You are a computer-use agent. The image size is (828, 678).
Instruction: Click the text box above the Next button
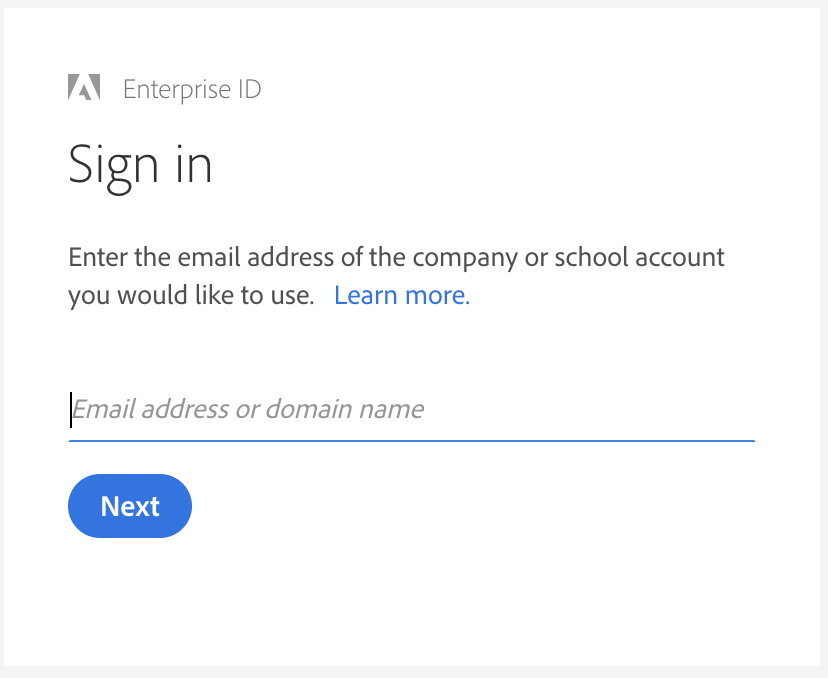(x=411, y=409)
